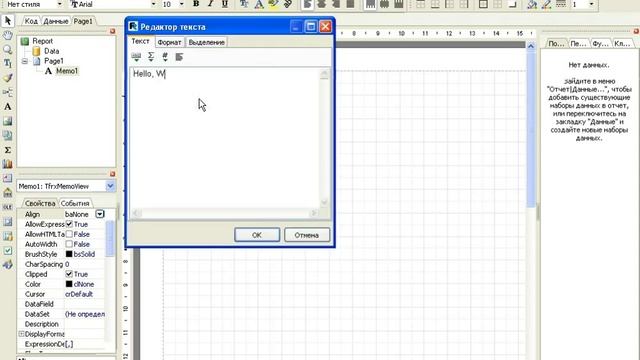Viewport: 640px width, 360px height.
Task: Select the Data node in tree
Action: (x=51, y=51)
